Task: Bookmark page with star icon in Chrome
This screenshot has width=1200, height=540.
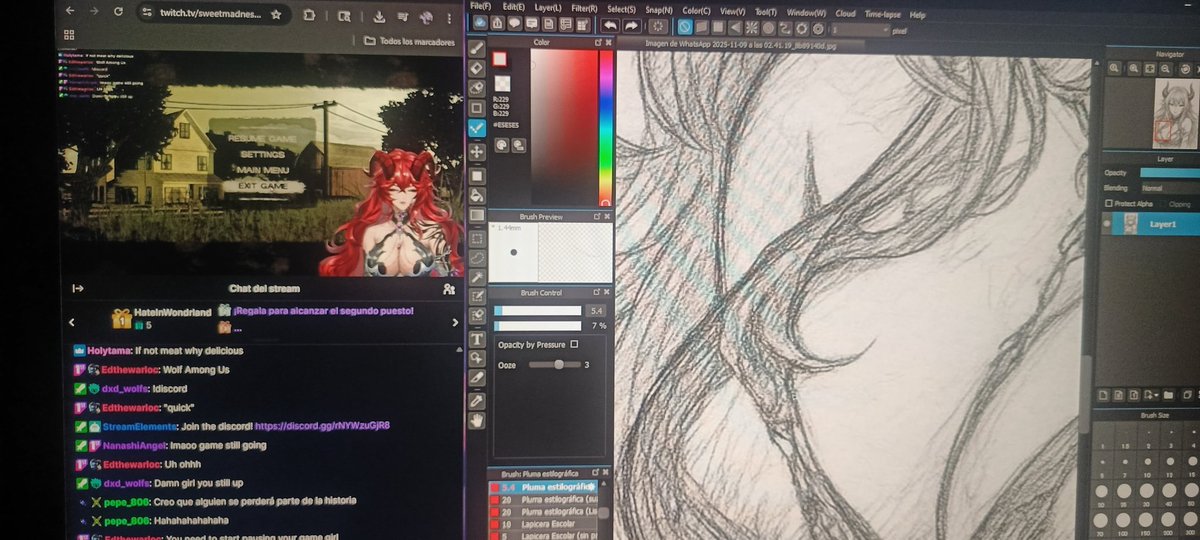Action: click(276, 15)
